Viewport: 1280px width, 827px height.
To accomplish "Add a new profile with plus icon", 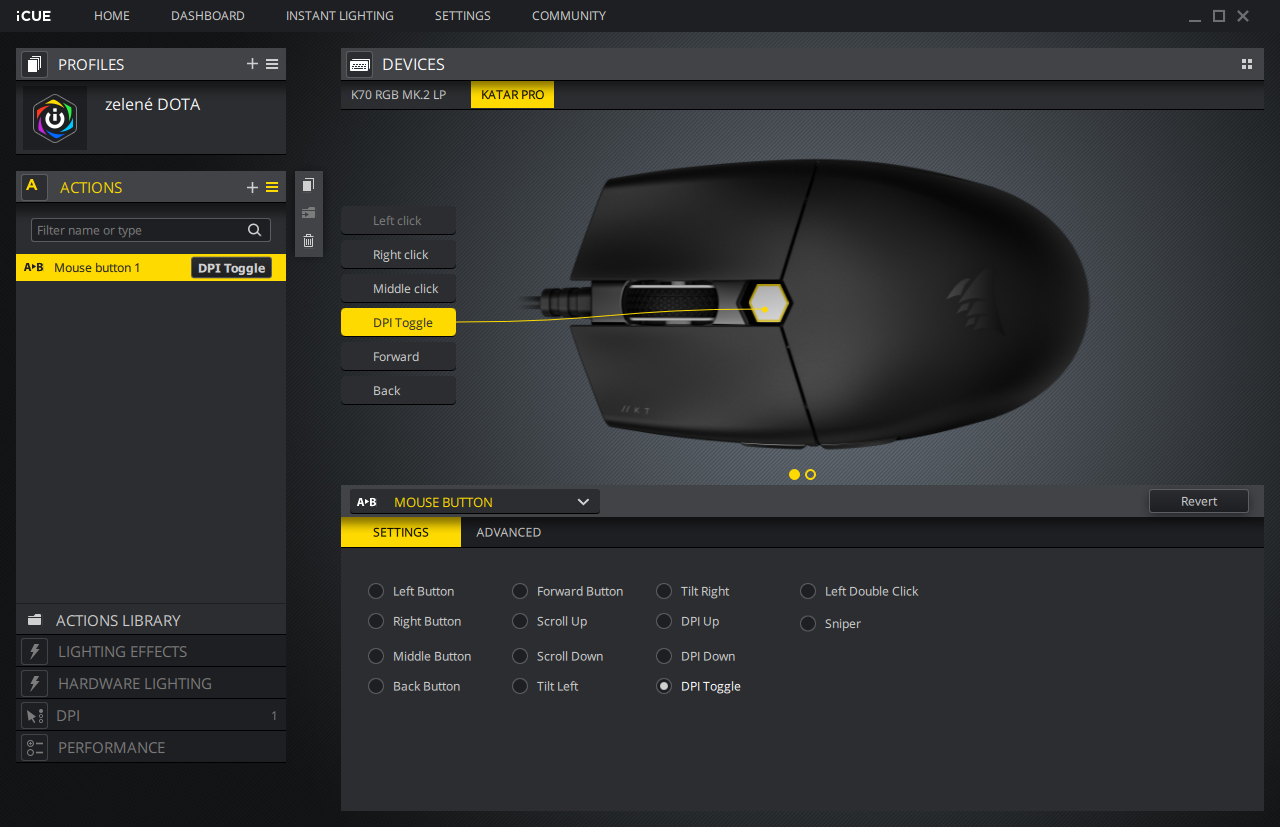I will click(252, 64).
